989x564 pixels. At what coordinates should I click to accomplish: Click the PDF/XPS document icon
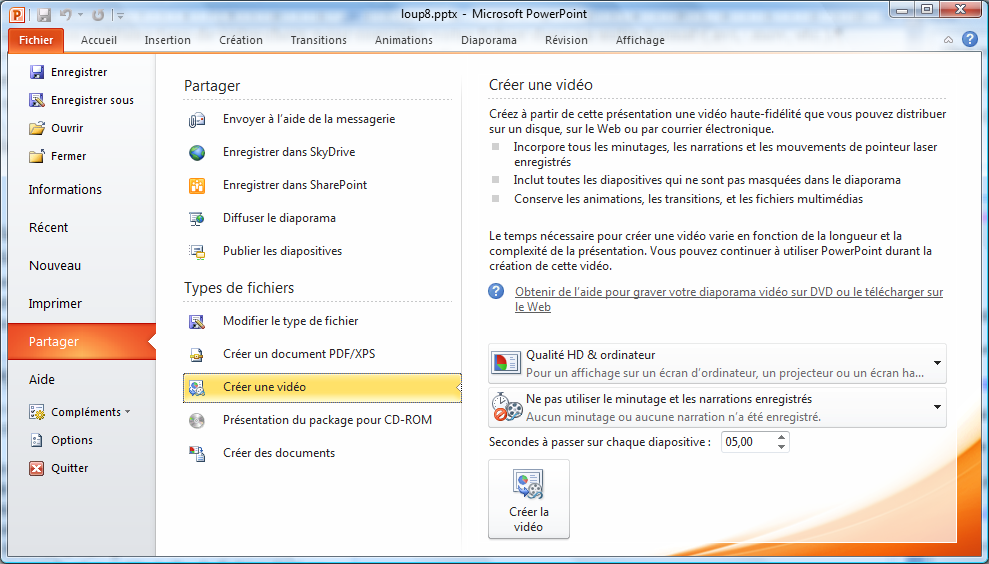[197, 355]
